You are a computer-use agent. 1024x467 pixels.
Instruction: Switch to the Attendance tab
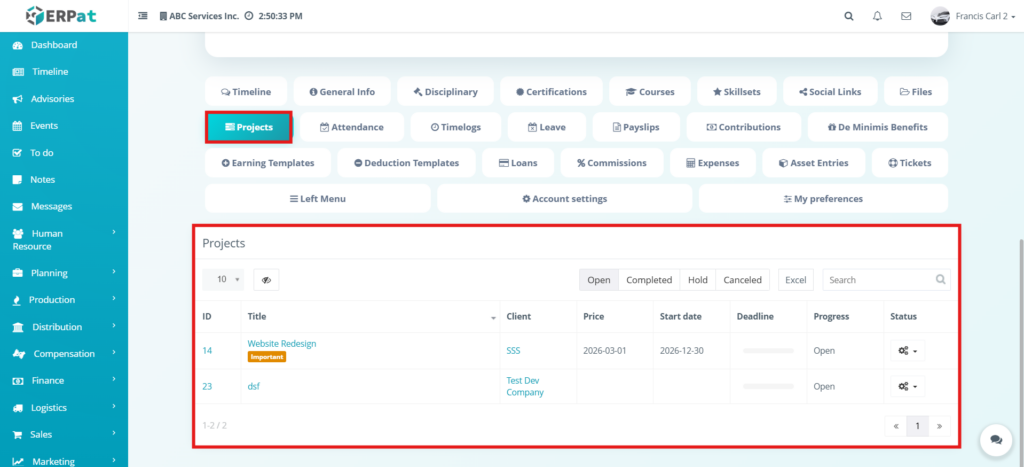point(351,127)
